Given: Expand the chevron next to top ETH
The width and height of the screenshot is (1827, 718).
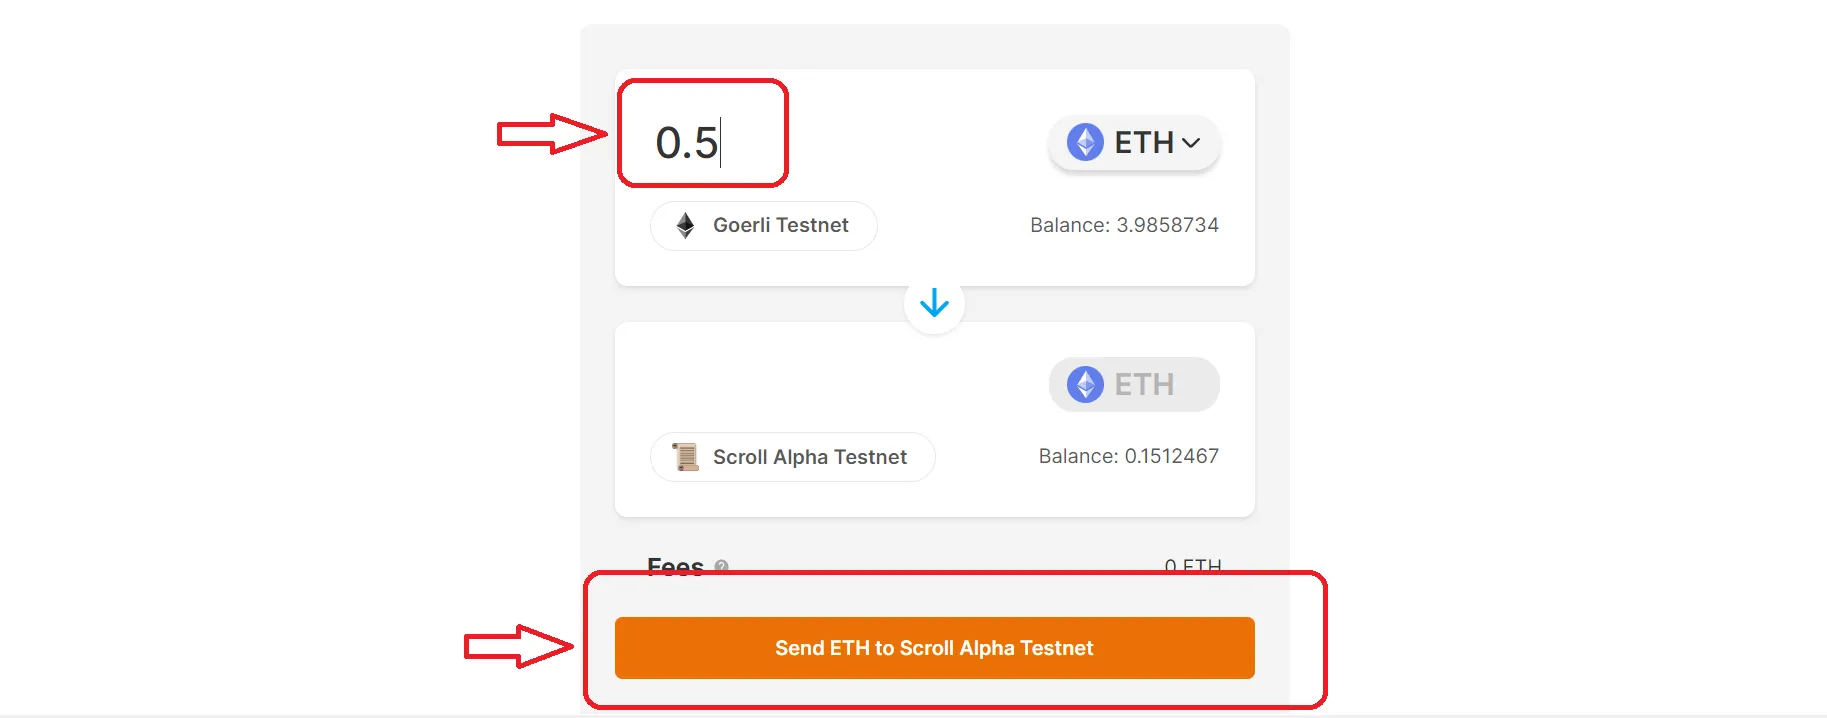Looking at the screenshot, I should [1191, 143].
